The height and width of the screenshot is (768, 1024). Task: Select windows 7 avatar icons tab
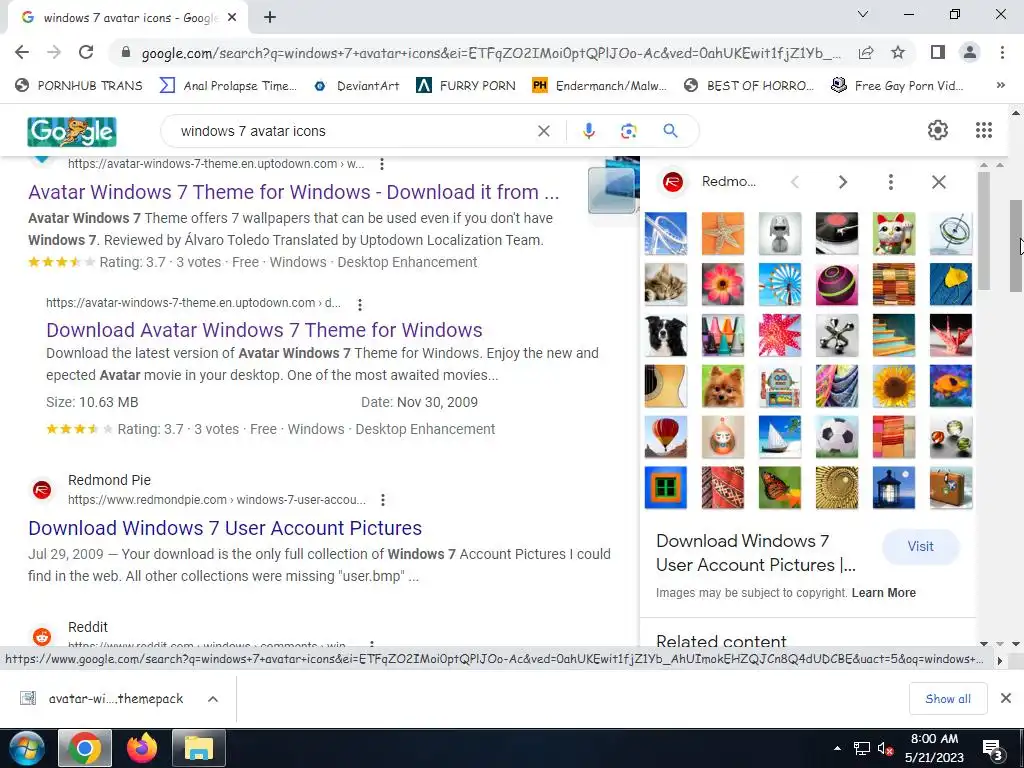[x=128, y=18]
